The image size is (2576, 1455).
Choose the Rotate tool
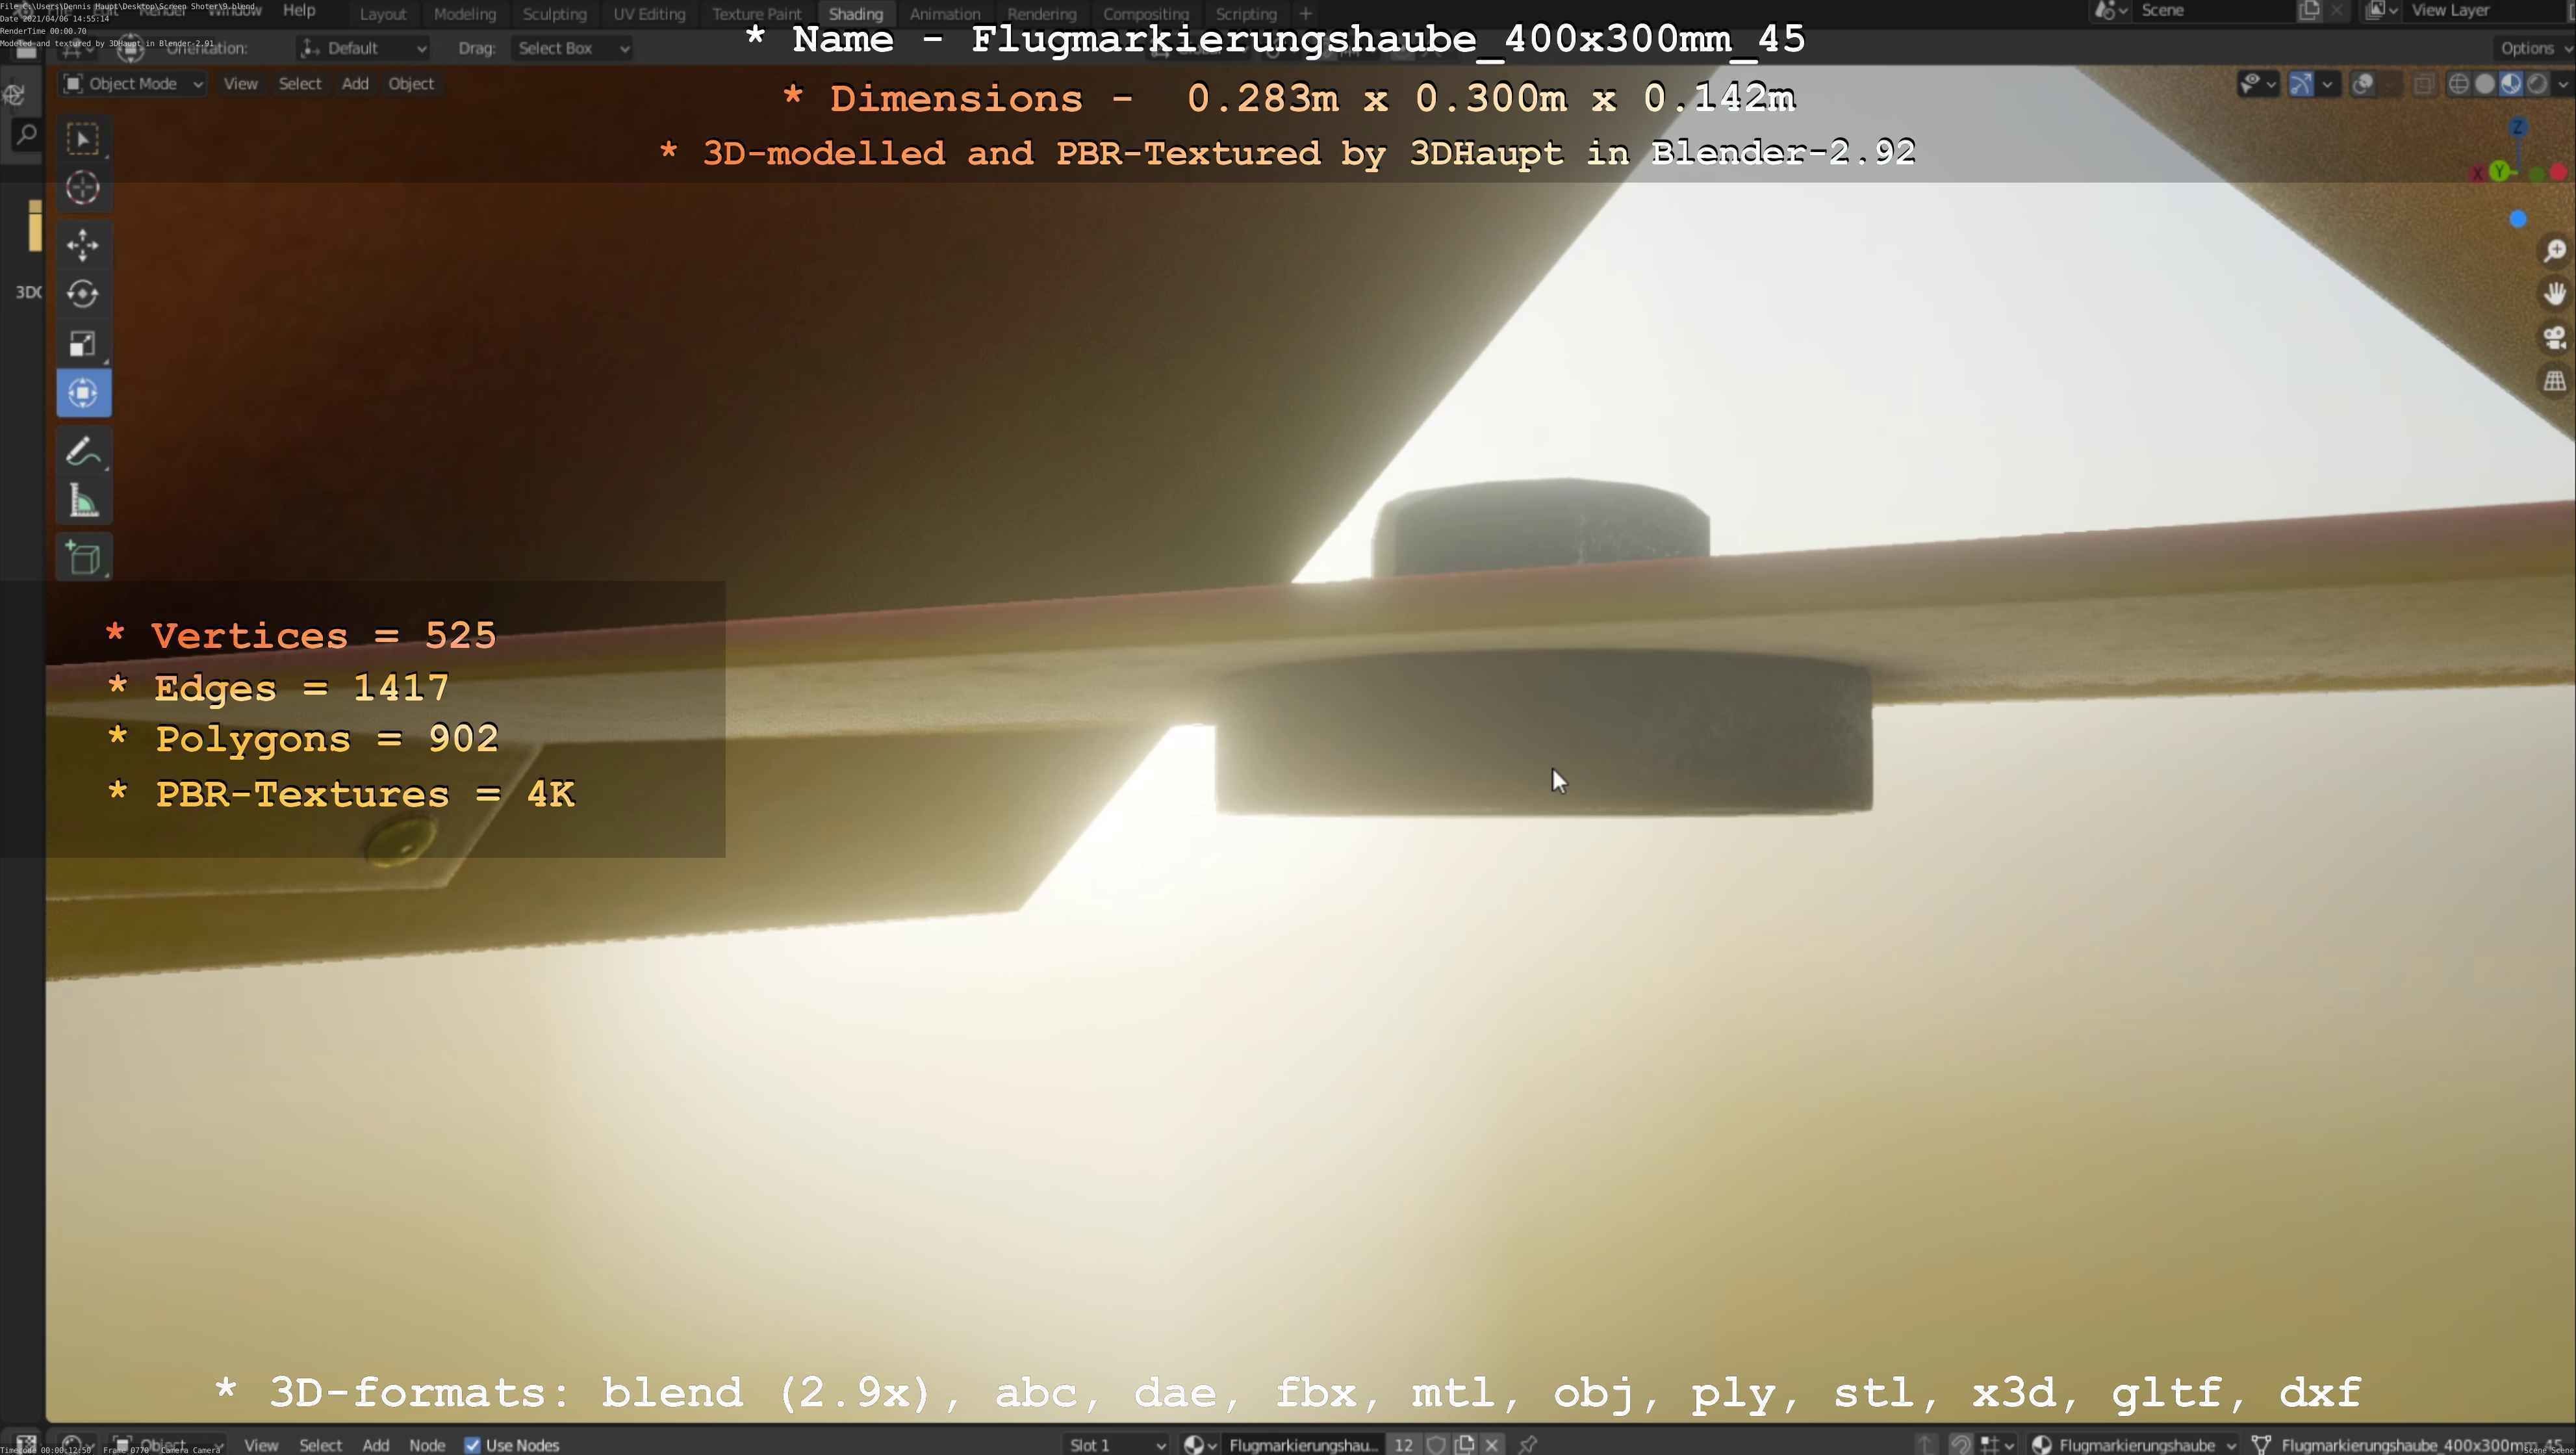point(83,294)
